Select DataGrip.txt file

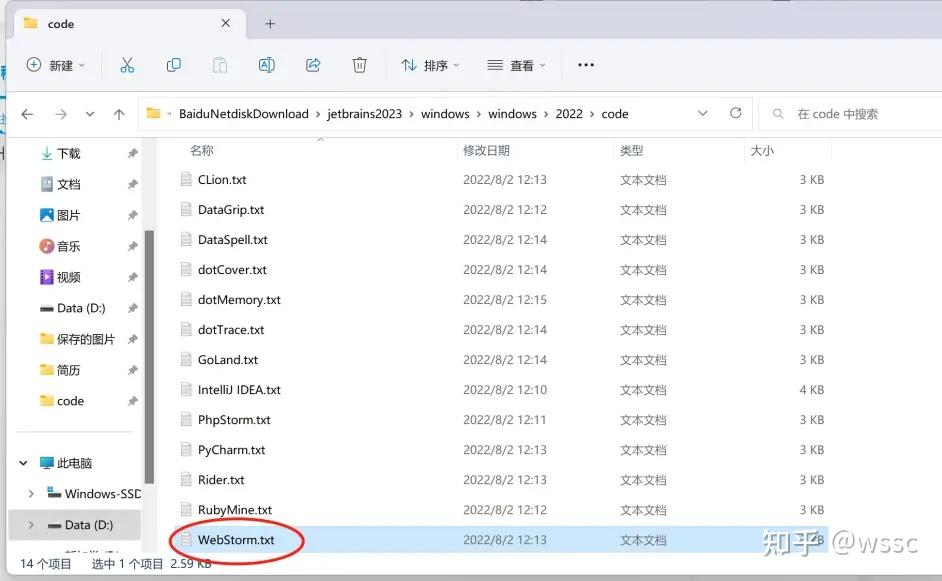[231, 209]
